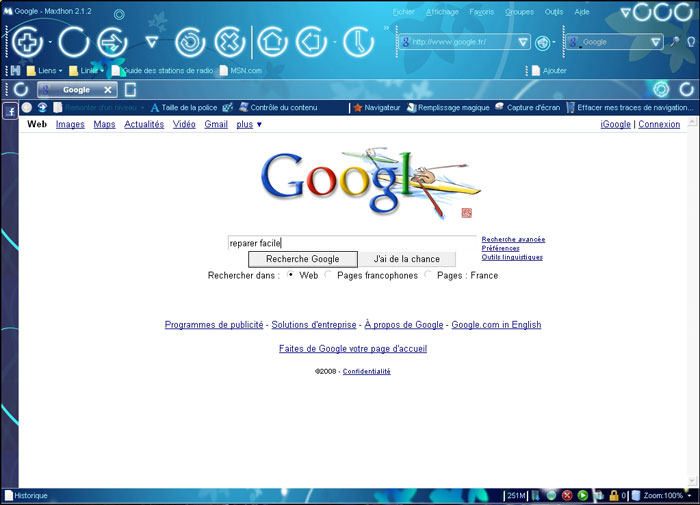Select the Web search radio button
The image size is (700, 505).
click(x=290, y=275)
